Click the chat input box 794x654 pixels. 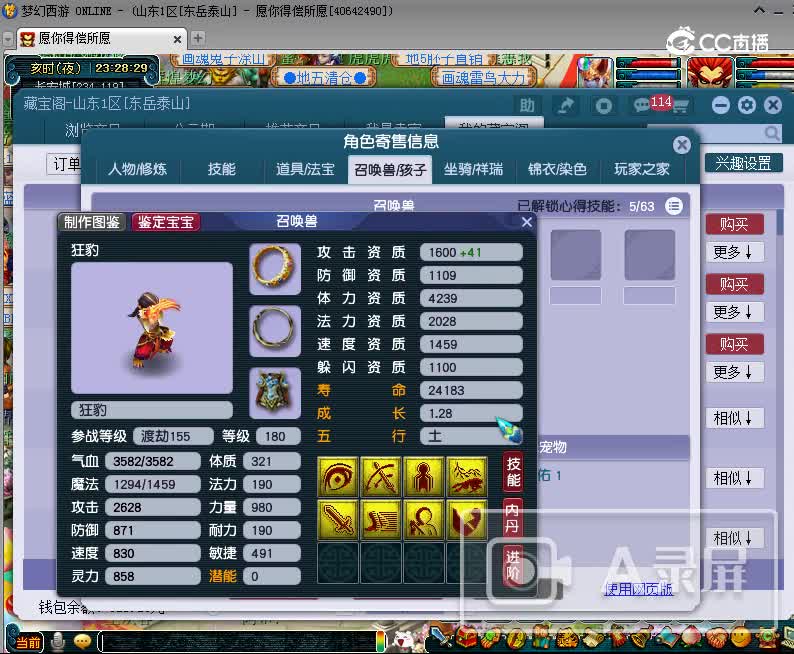tap(239, 642)
